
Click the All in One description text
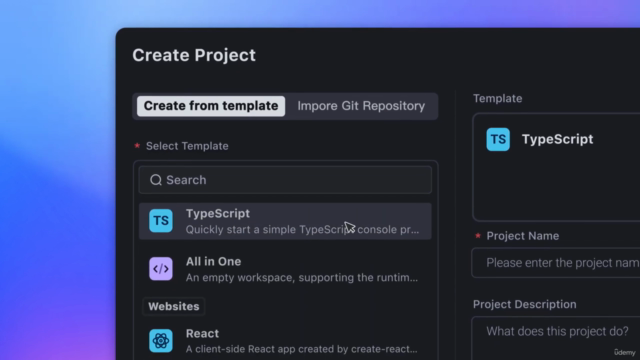pyautogui.click(x=302, y=278)
